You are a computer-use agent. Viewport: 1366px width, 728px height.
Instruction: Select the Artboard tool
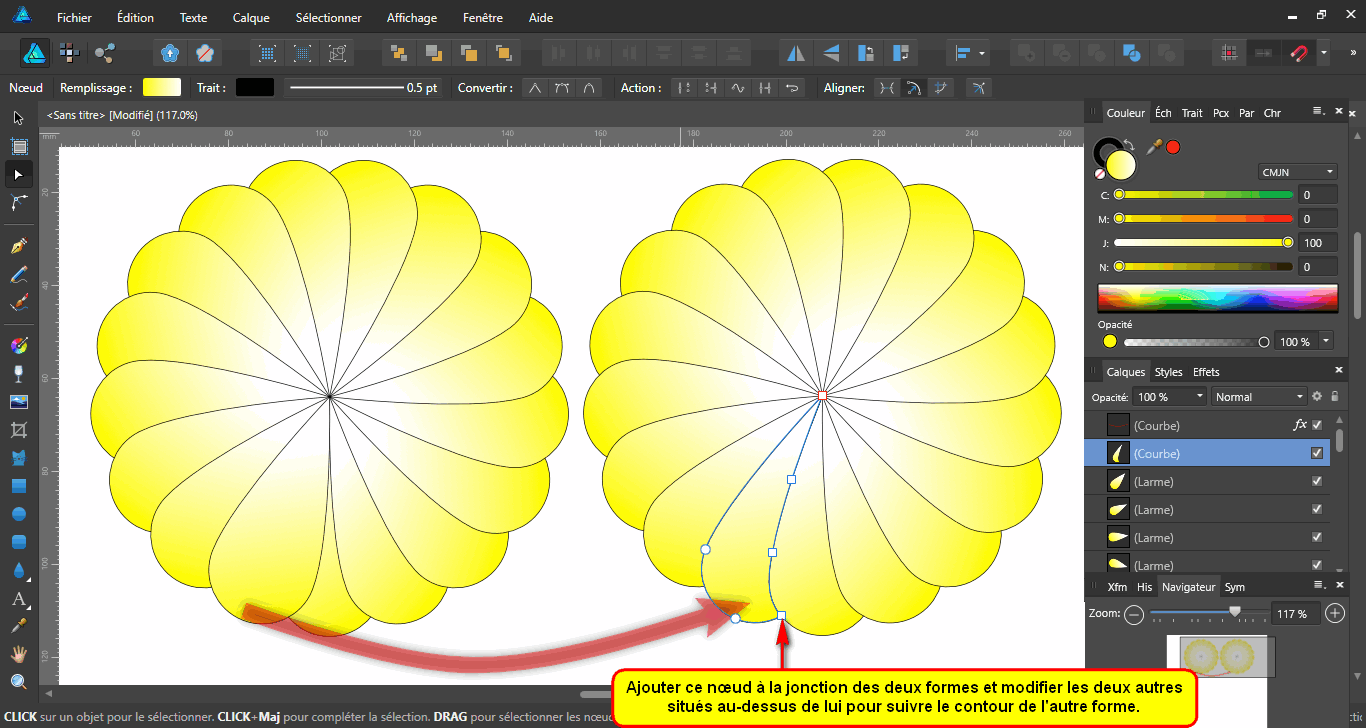tap(18, 146)
